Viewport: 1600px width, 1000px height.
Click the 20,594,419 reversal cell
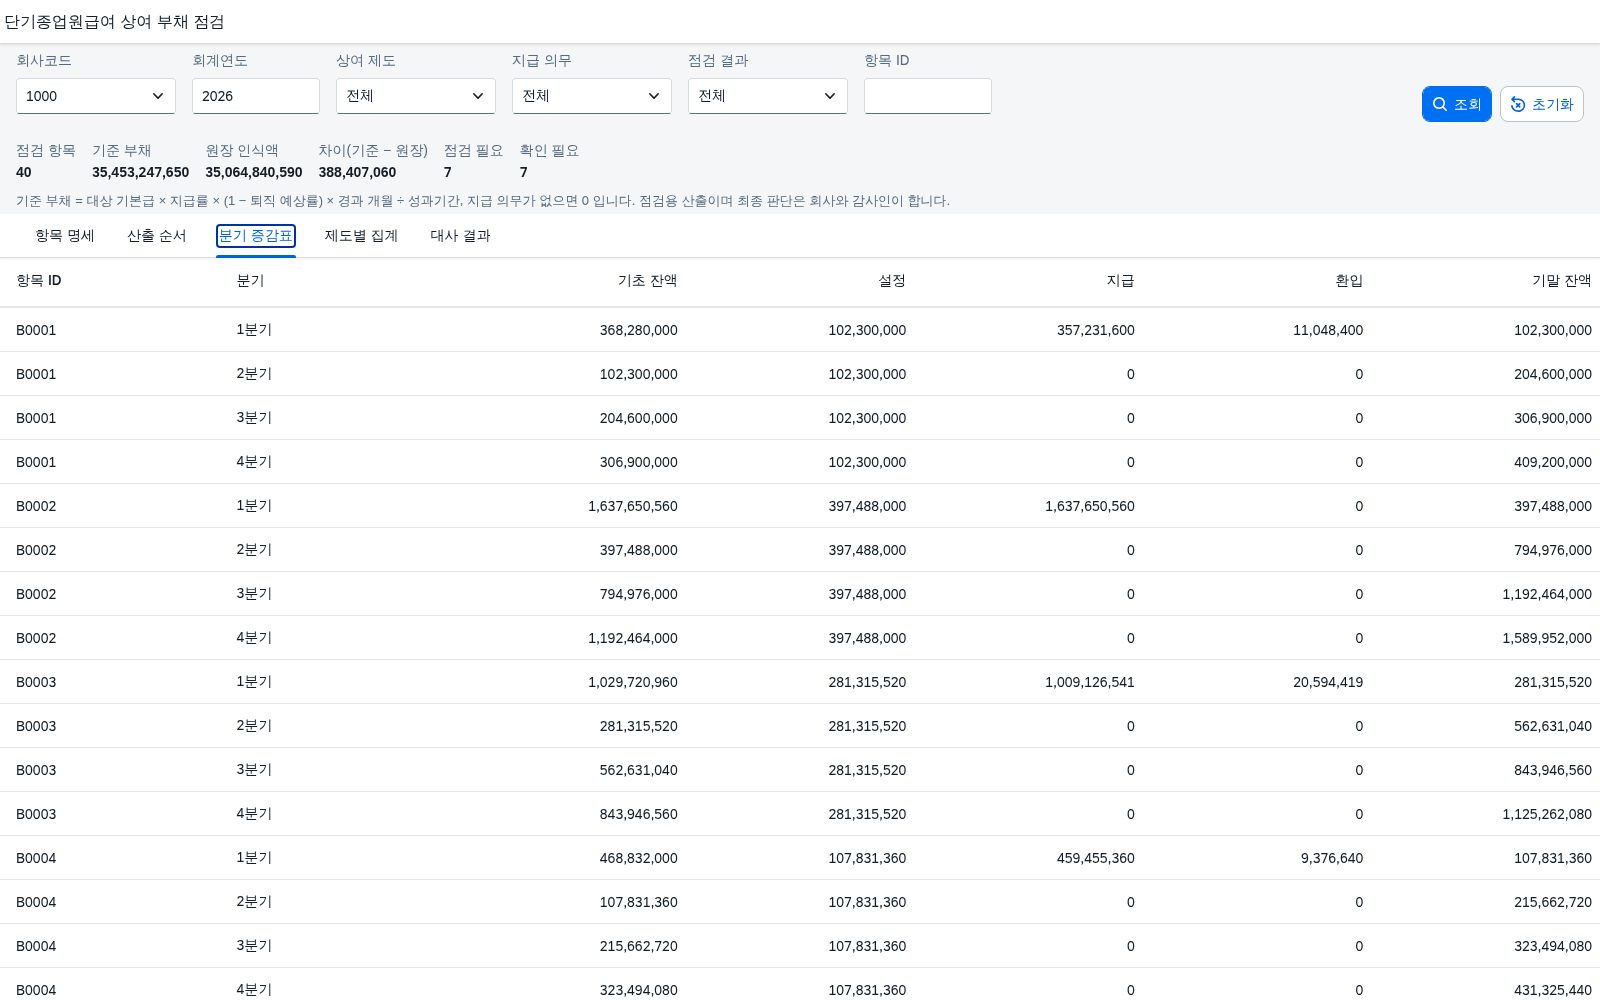point(1327,682)
